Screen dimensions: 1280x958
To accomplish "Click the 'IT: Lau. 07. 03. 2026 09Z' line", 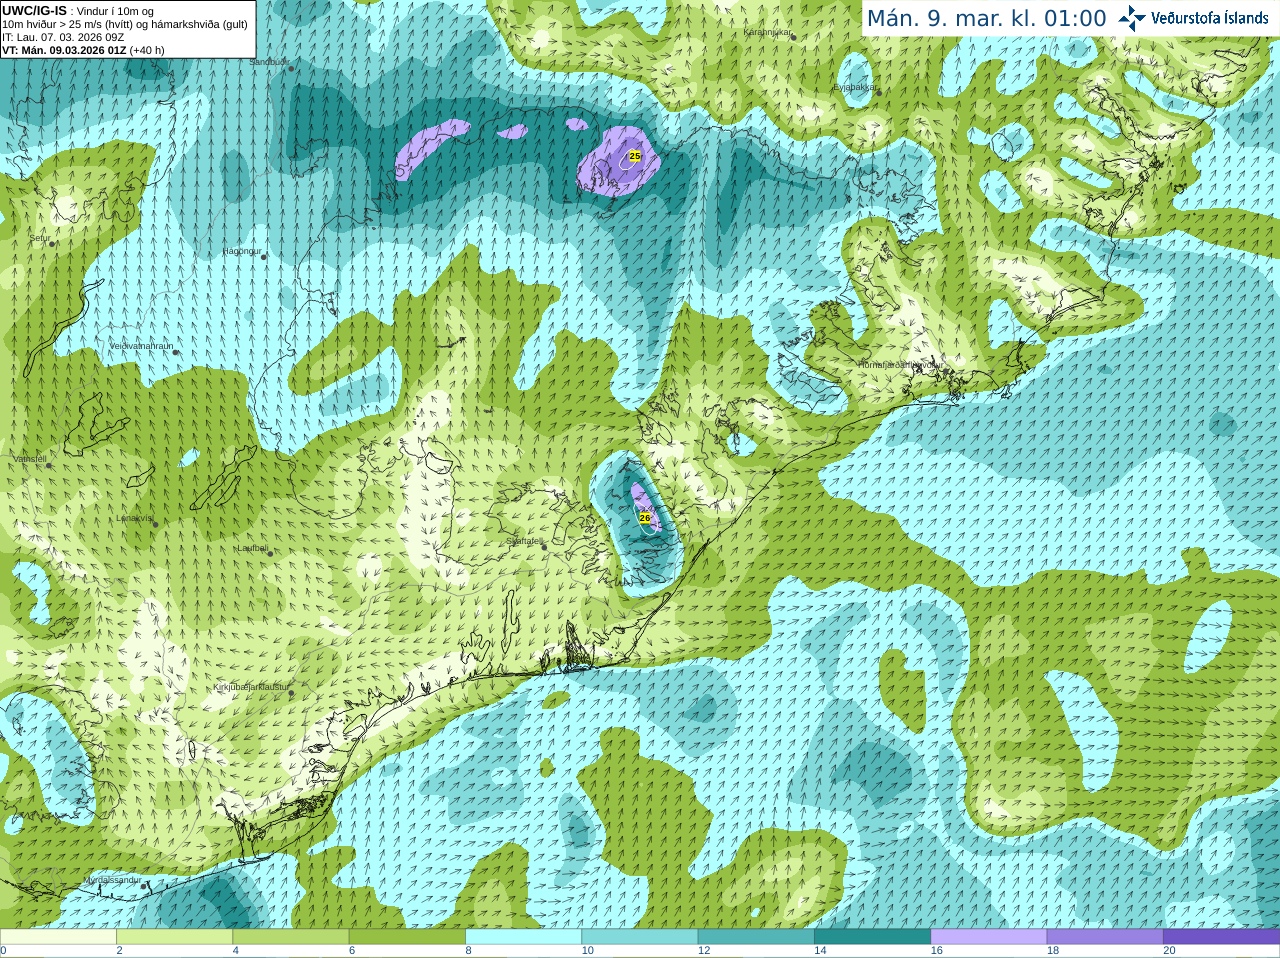I will pyautogui.click(x=63, y=37).
